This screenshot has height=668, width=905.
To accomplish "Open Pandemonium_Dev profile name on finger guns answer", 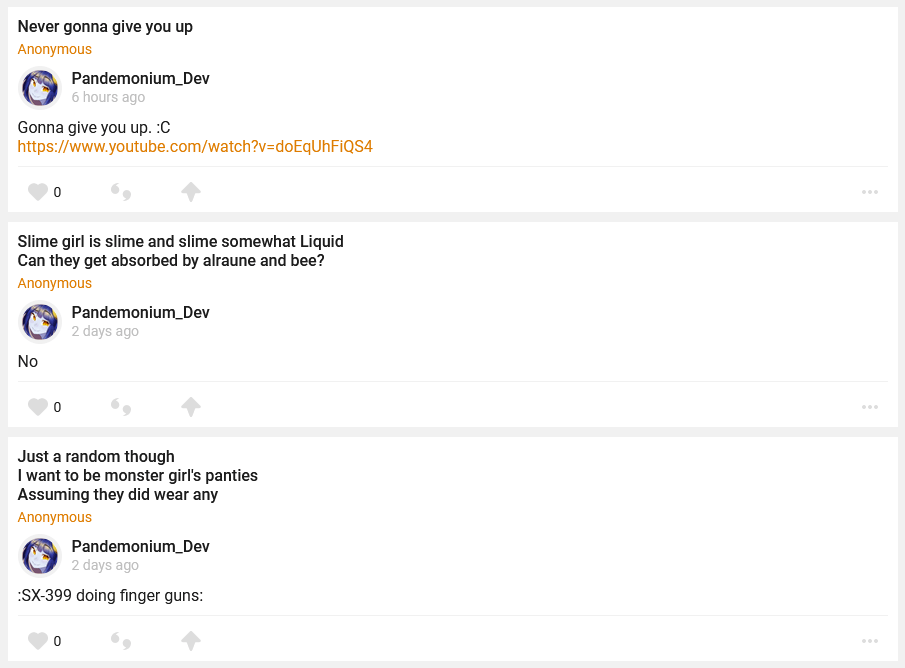I will (x=140, y=546).
